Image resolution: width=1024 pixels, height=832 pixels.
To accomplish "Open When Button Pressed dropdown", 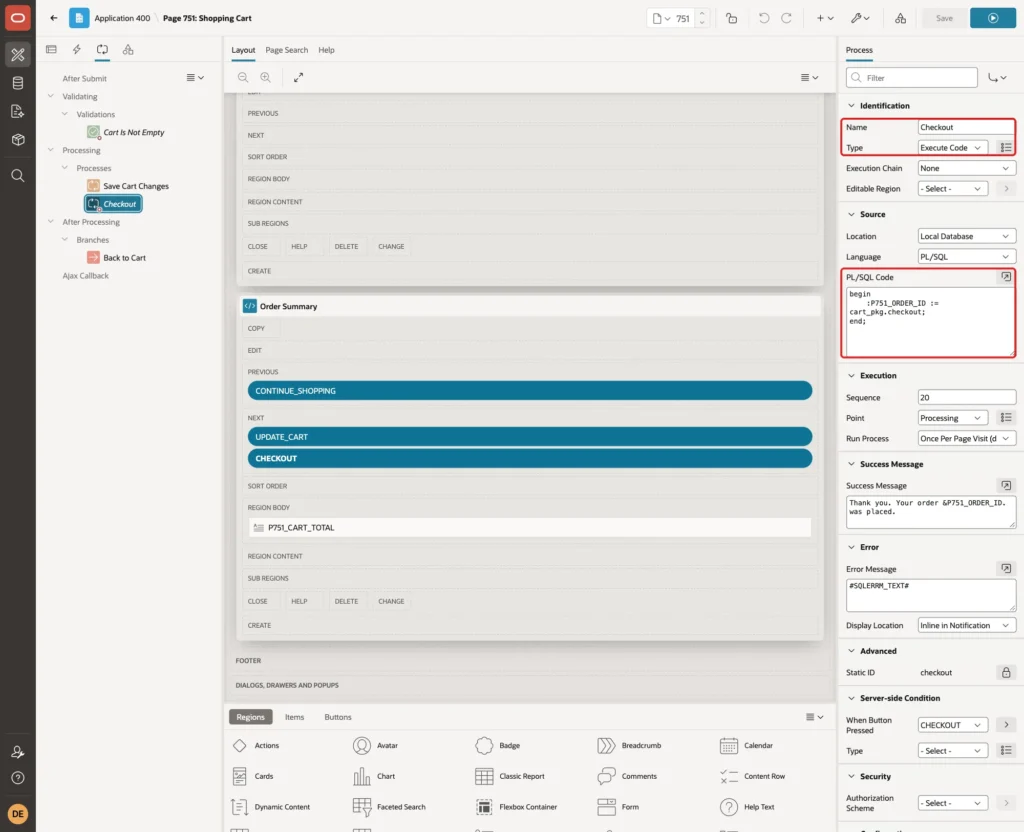I will [952, 725].
